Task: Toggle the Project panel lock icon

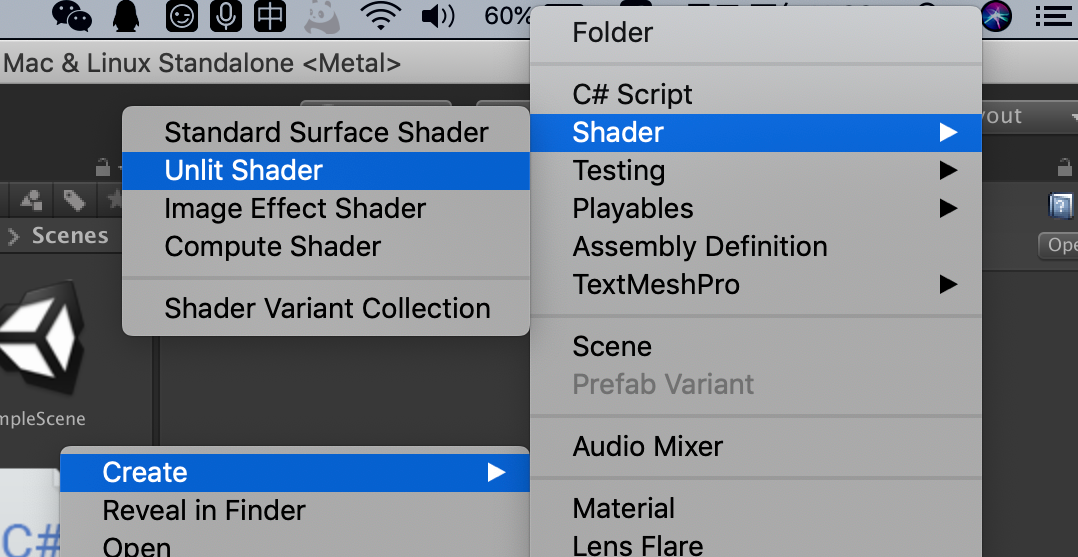Action: (102, 167)
